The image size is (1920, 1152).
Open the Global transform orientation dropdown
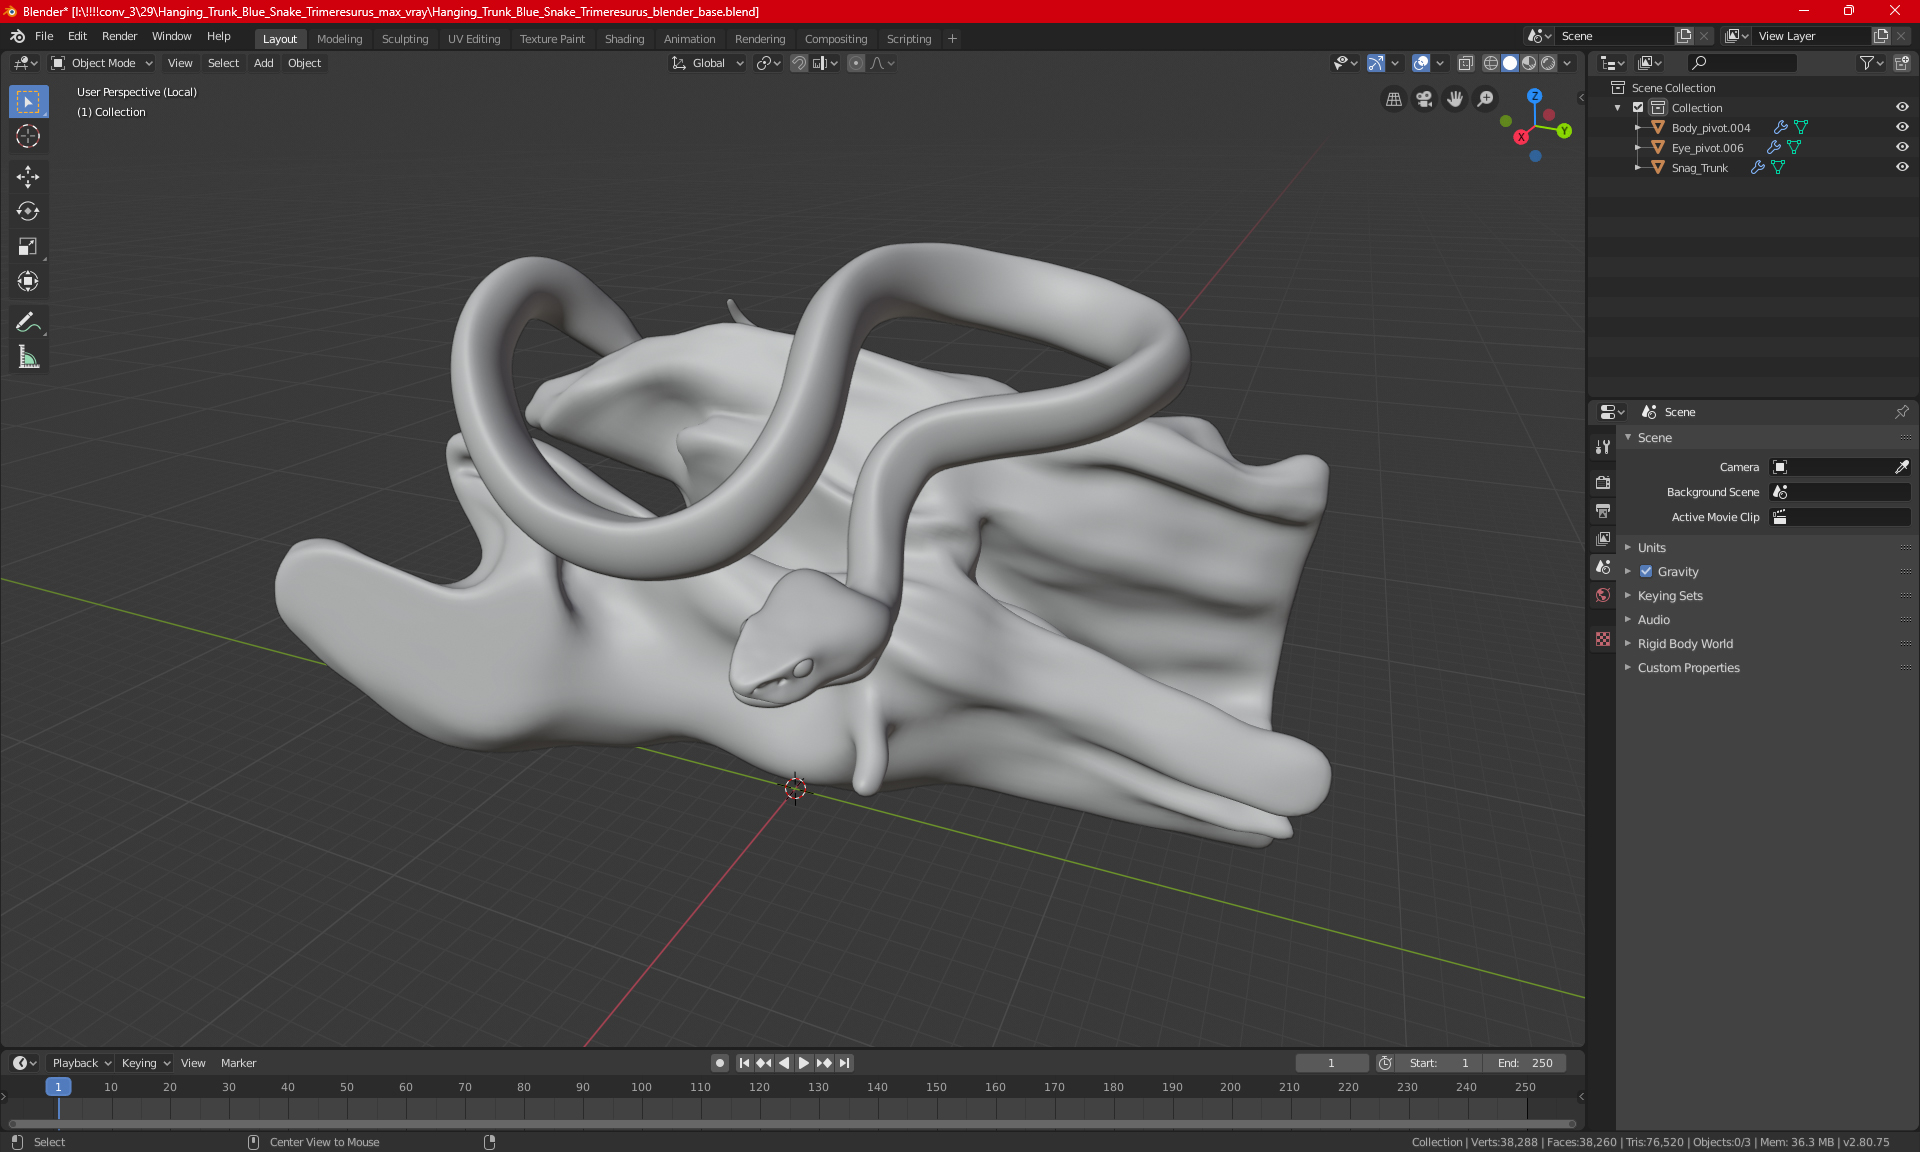pos(708,63)
